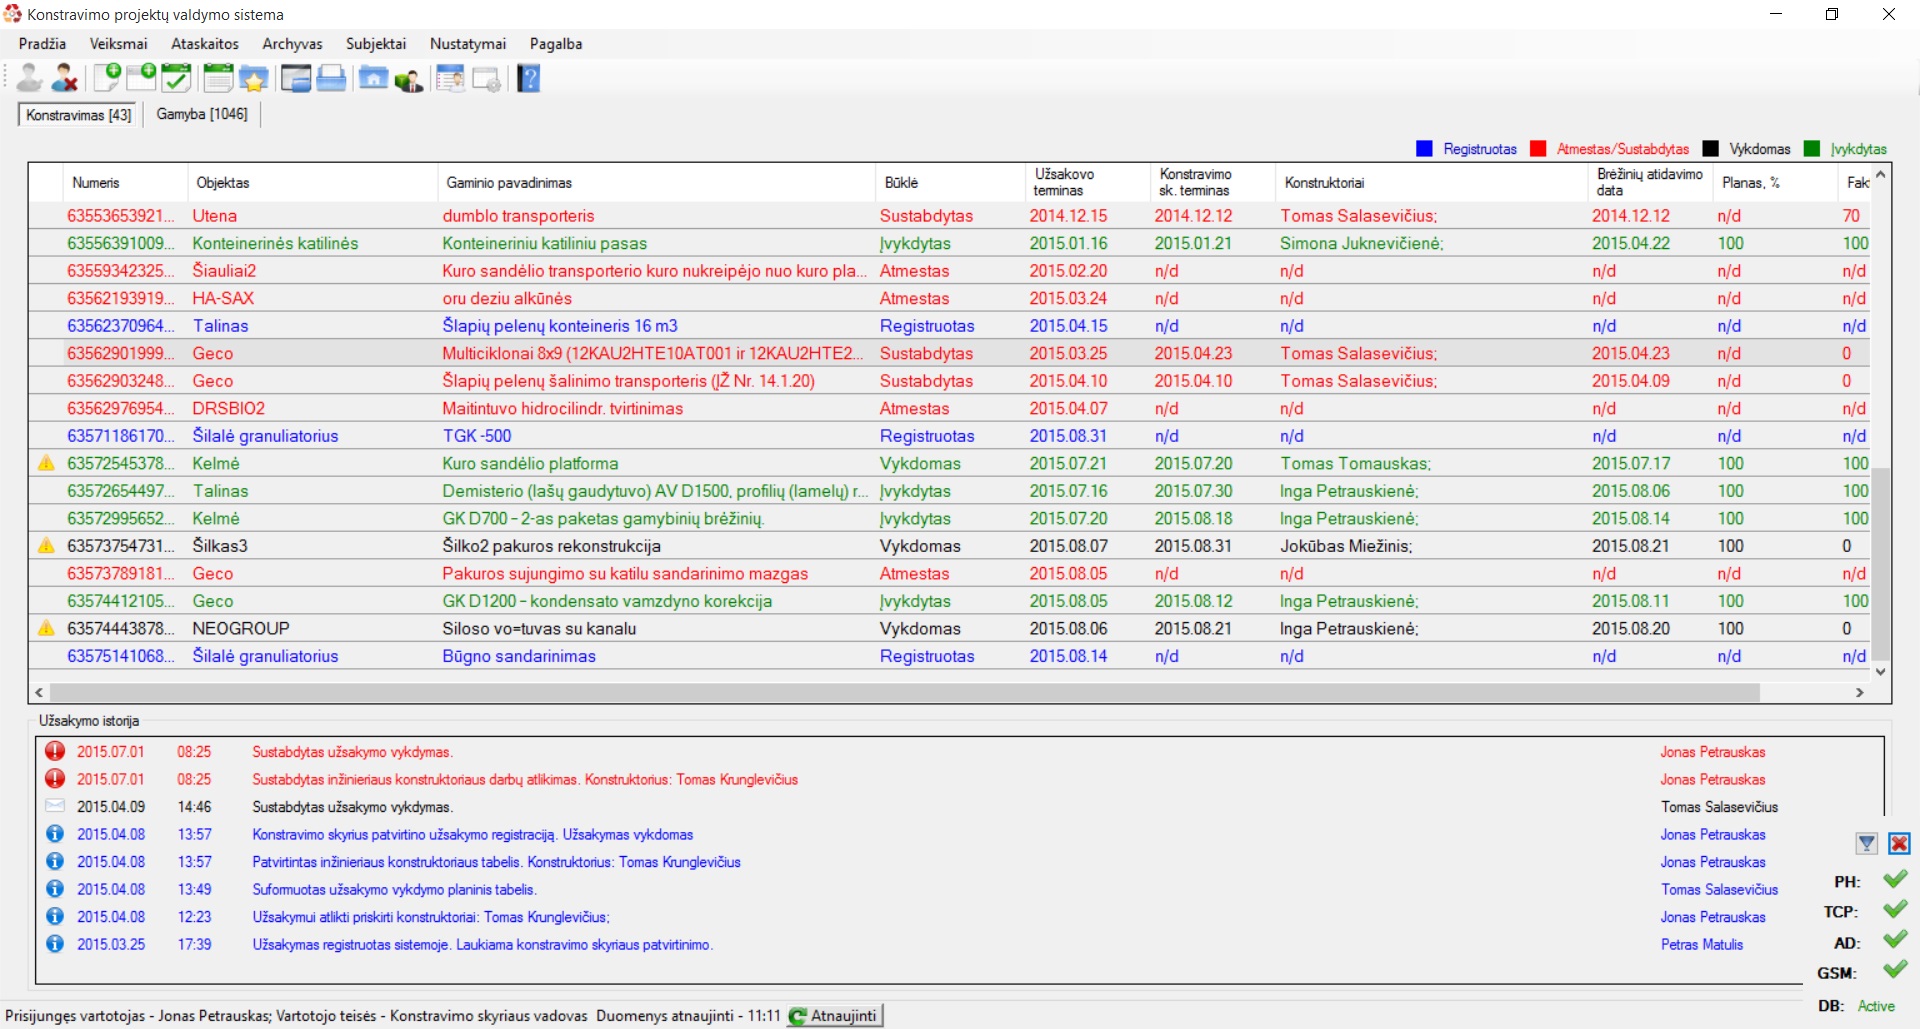
Task: Click the table's vertical scrollbar up arrow
Action: click(1880, 174)
